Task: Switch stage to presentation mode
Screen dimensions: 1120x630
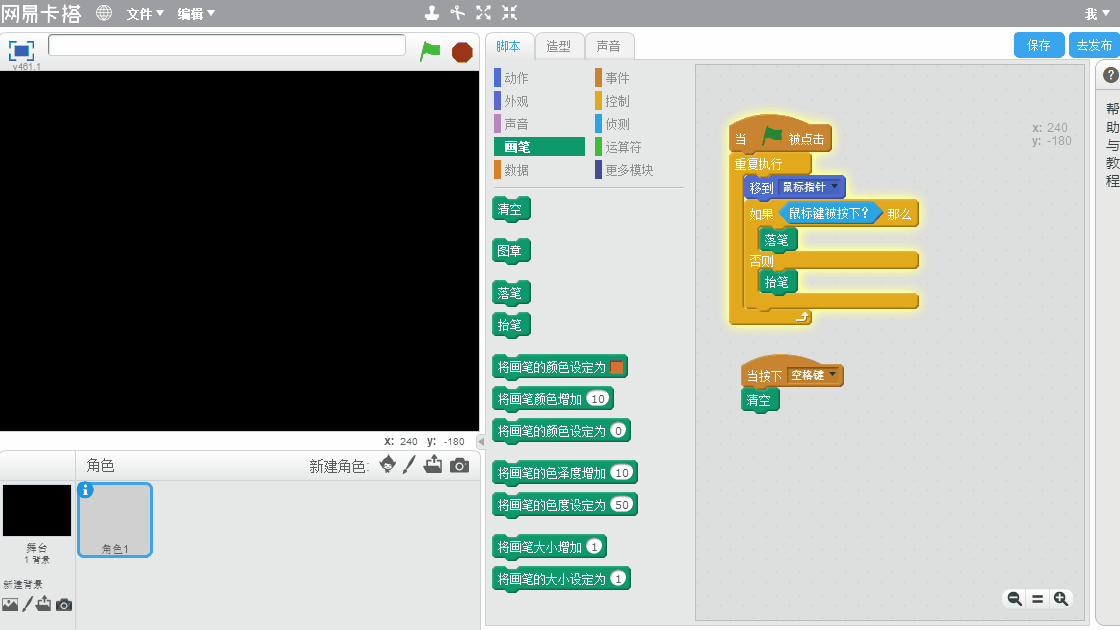Action: pos(21,51)
